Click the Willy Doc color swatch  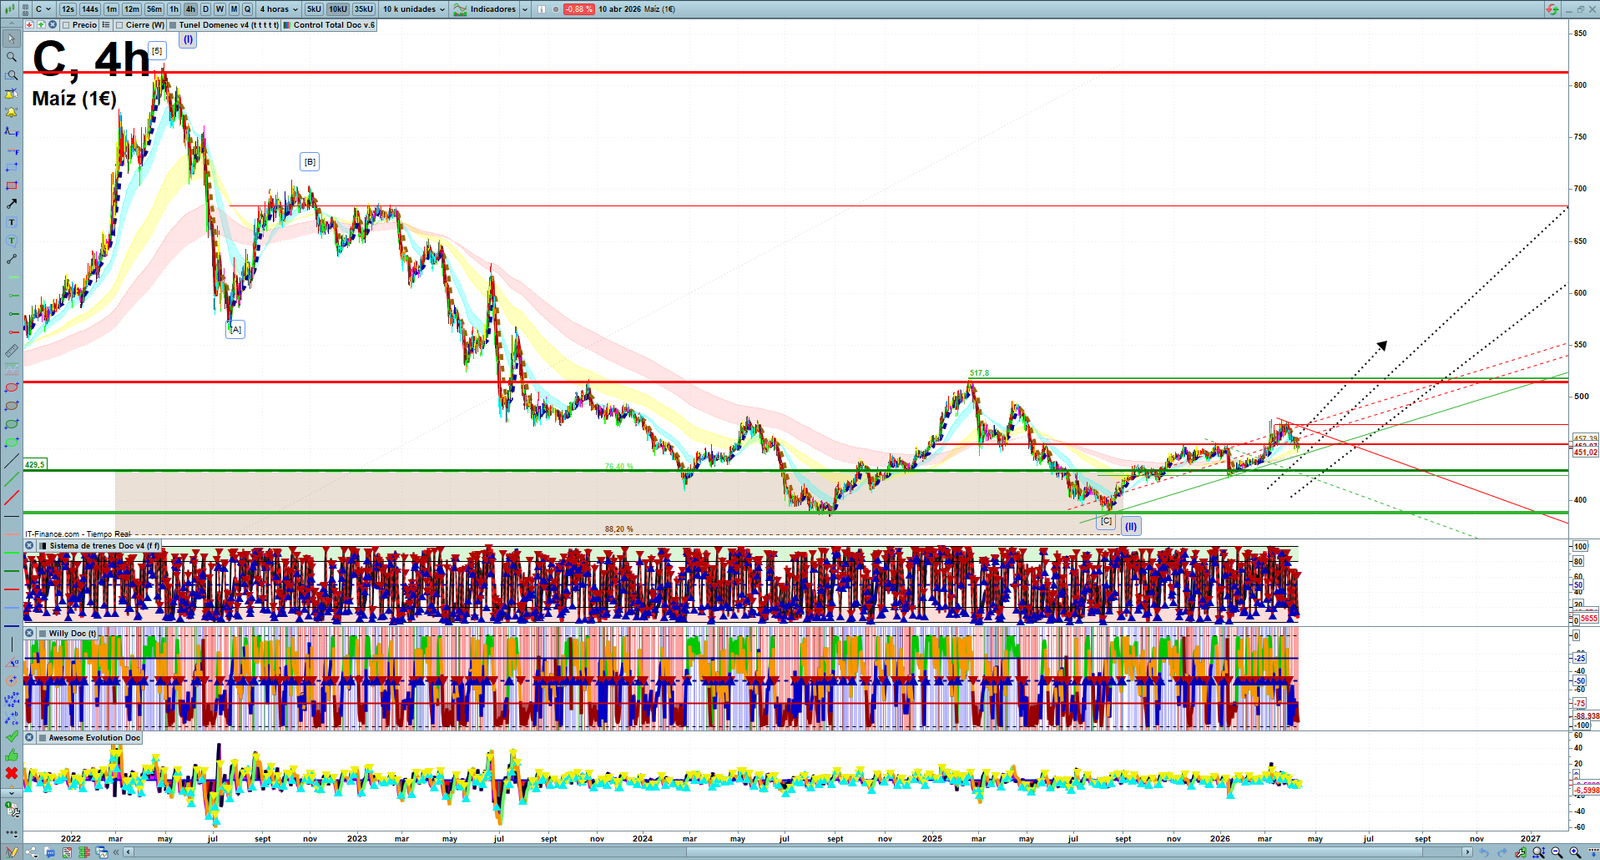(x=43, y=633)
